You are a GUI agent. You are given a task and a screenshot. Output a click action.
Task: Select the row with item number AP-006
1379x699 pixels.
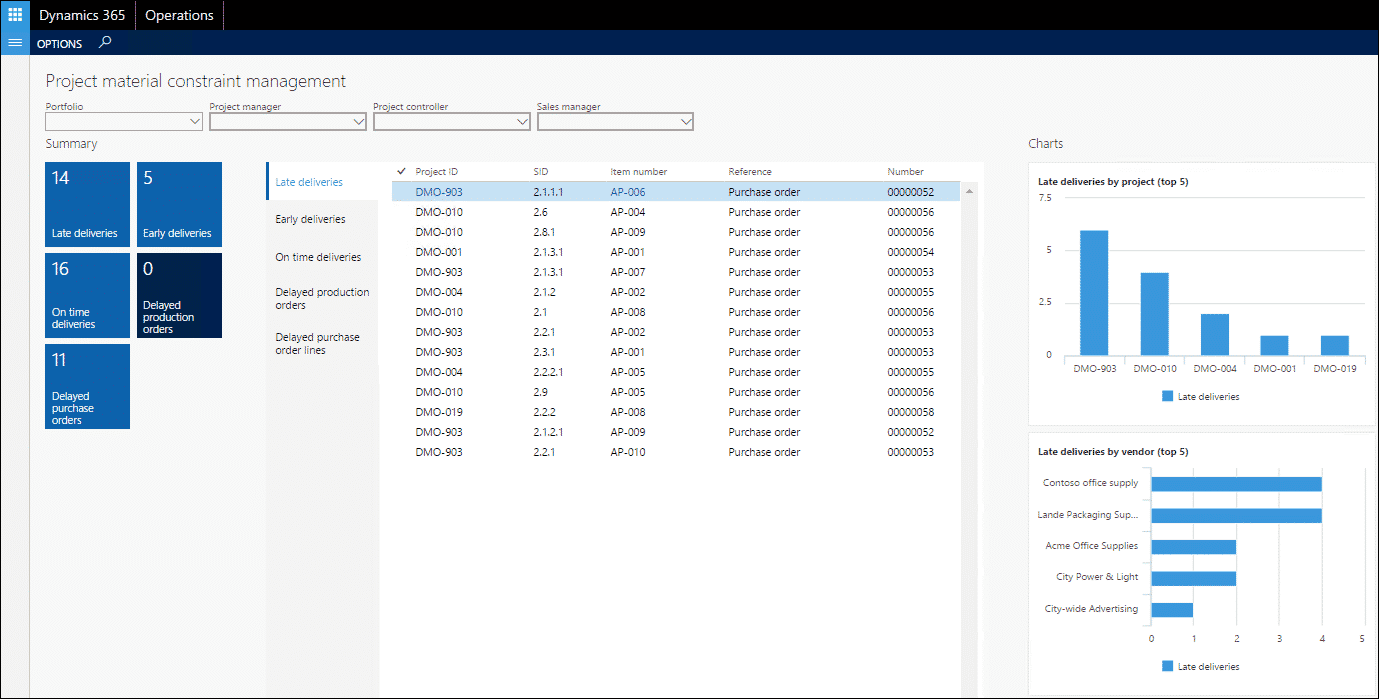point(675,192)
